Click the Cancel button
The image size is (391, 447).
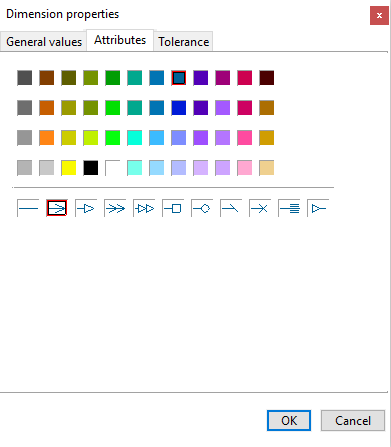coord(353,421)
